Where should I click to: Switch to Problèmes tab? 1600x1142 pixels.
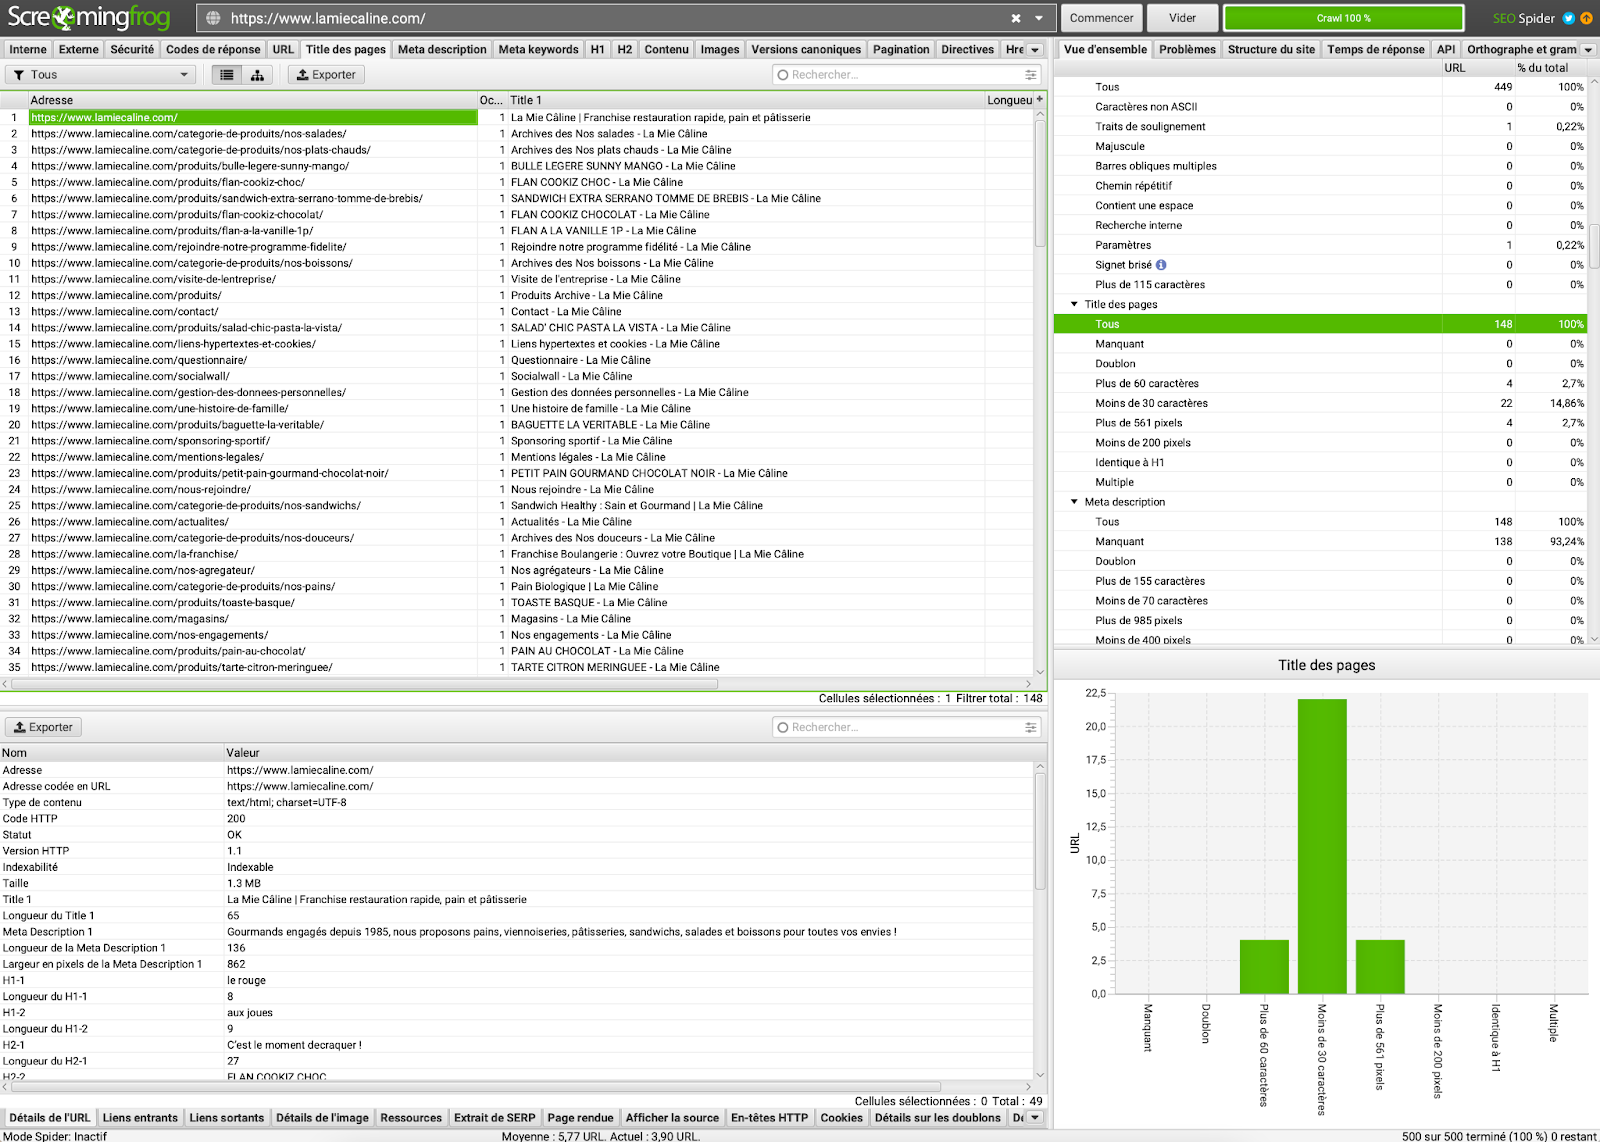click(x=1187, y=50)
